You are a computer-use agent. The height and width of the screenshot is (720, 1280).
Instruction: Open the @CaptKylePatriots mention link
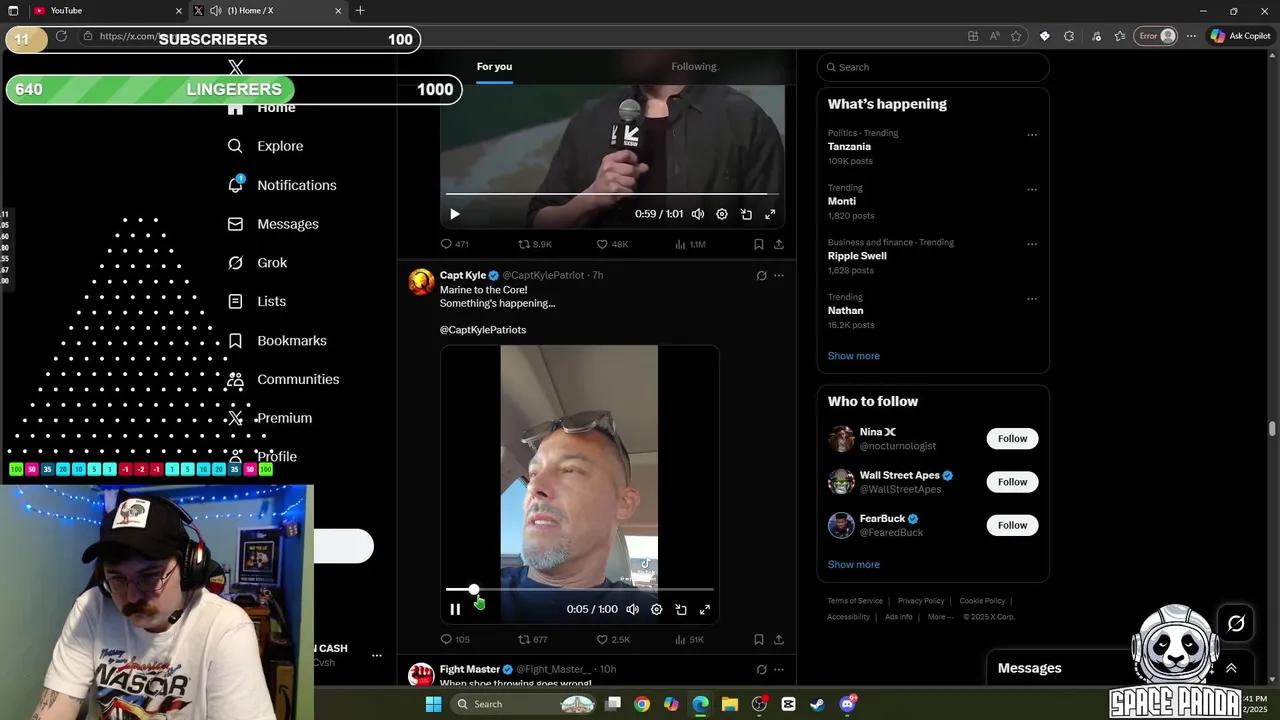pos(483,330)
